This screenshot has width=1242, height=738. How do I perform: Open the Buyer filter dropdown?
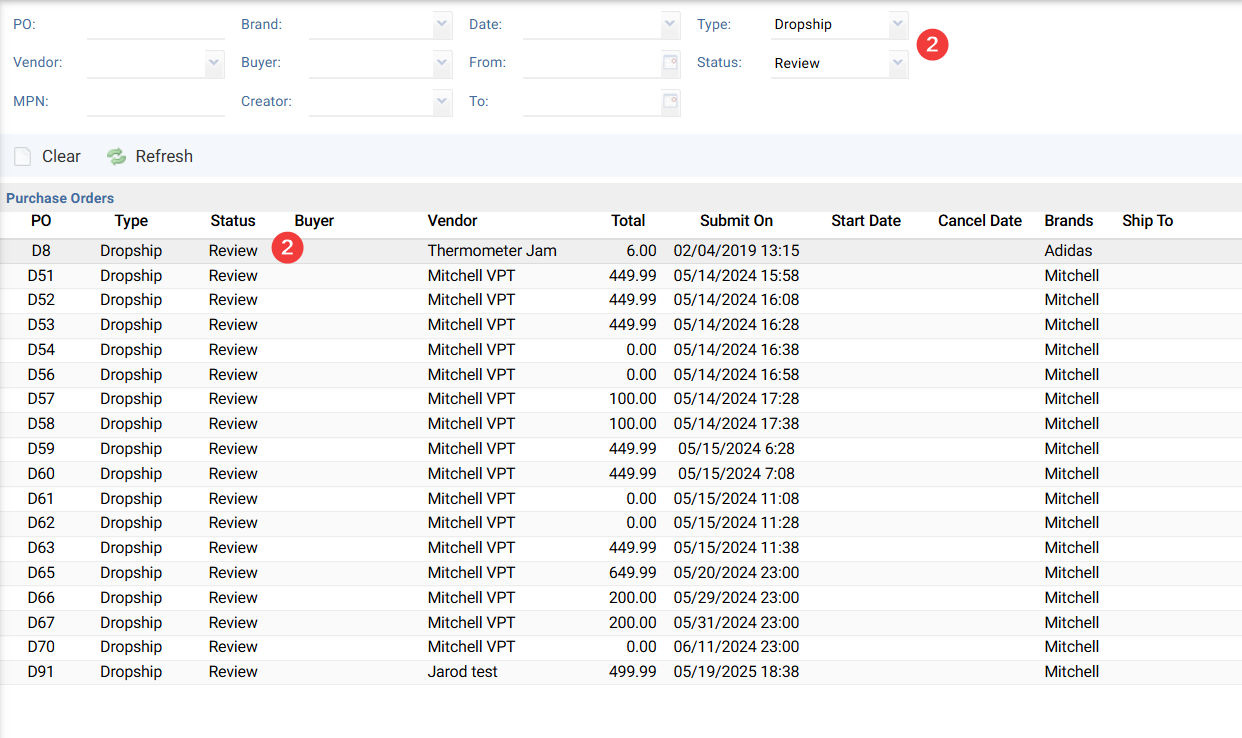(442, 63)
